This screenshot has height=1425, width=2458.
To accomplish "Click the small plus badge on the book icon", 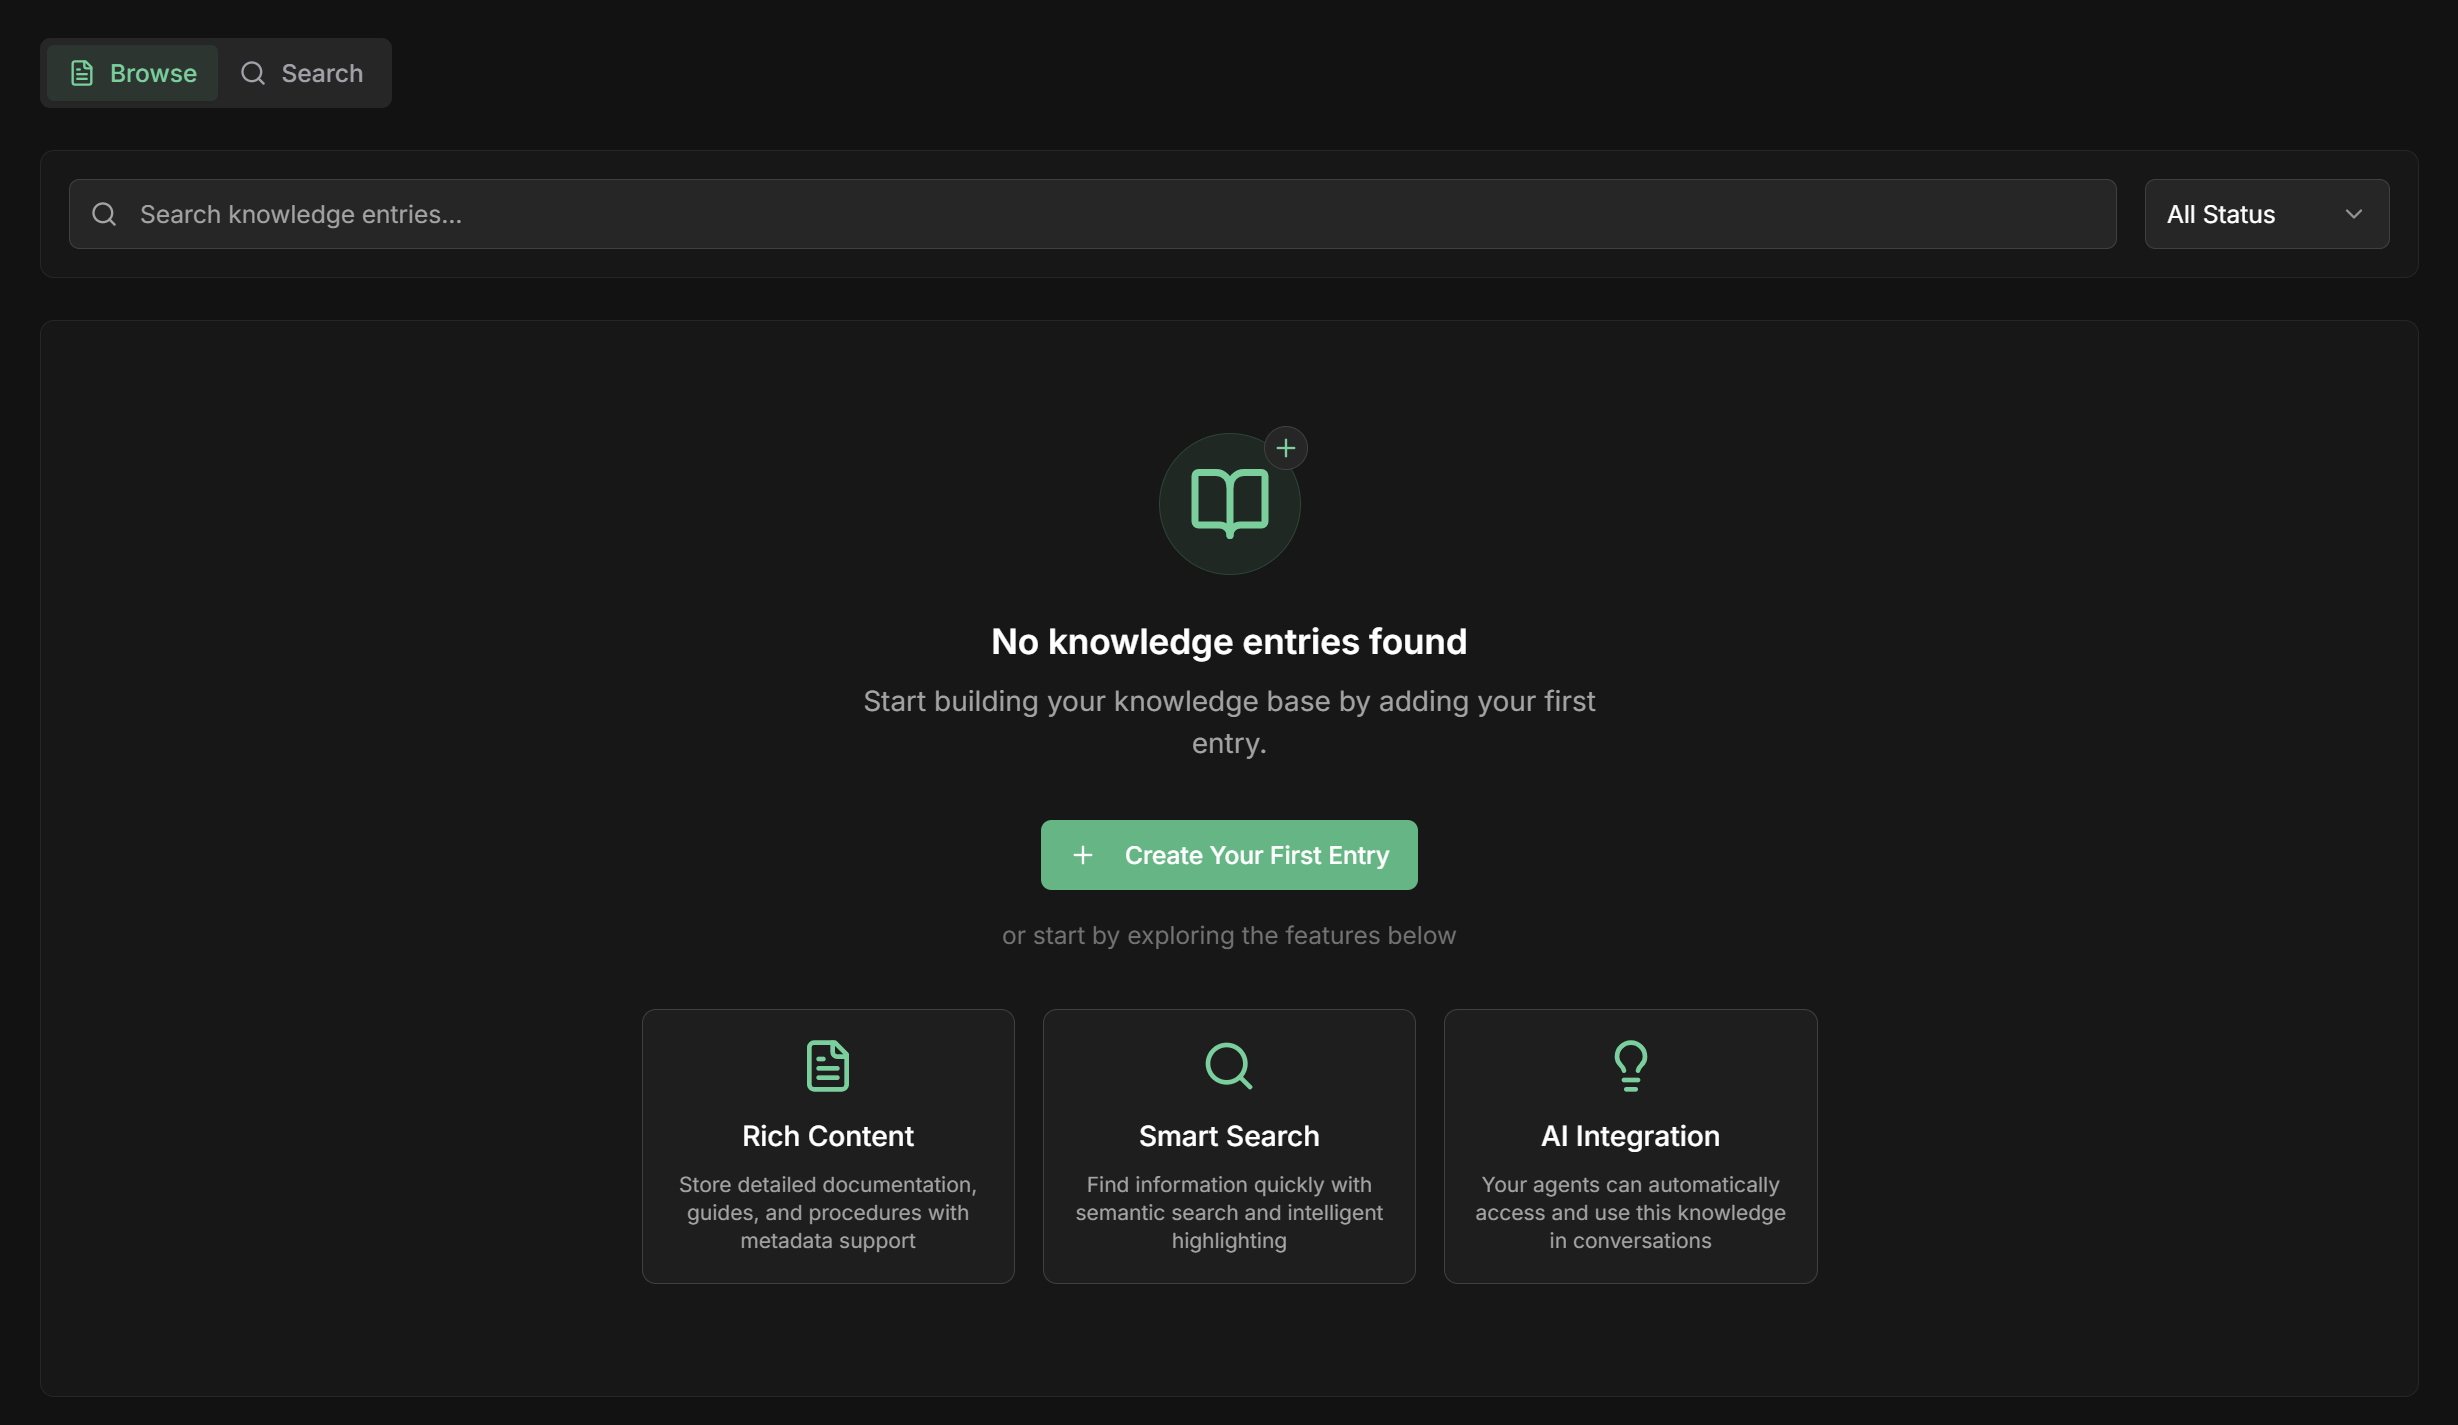I will pos(1285,448).
